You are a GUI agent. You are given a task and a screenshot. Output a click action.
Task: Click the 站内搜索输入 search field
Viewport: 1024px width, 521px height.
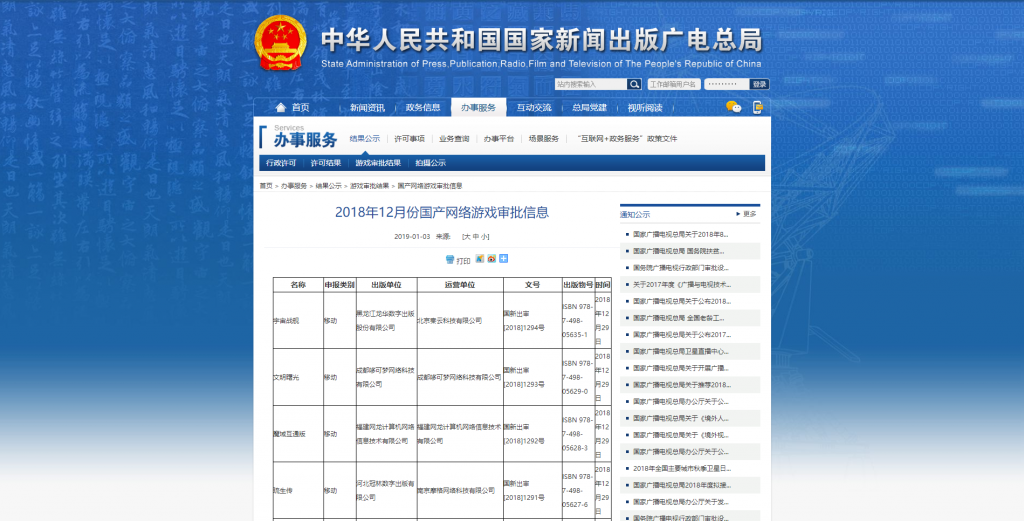pos(590,84)
